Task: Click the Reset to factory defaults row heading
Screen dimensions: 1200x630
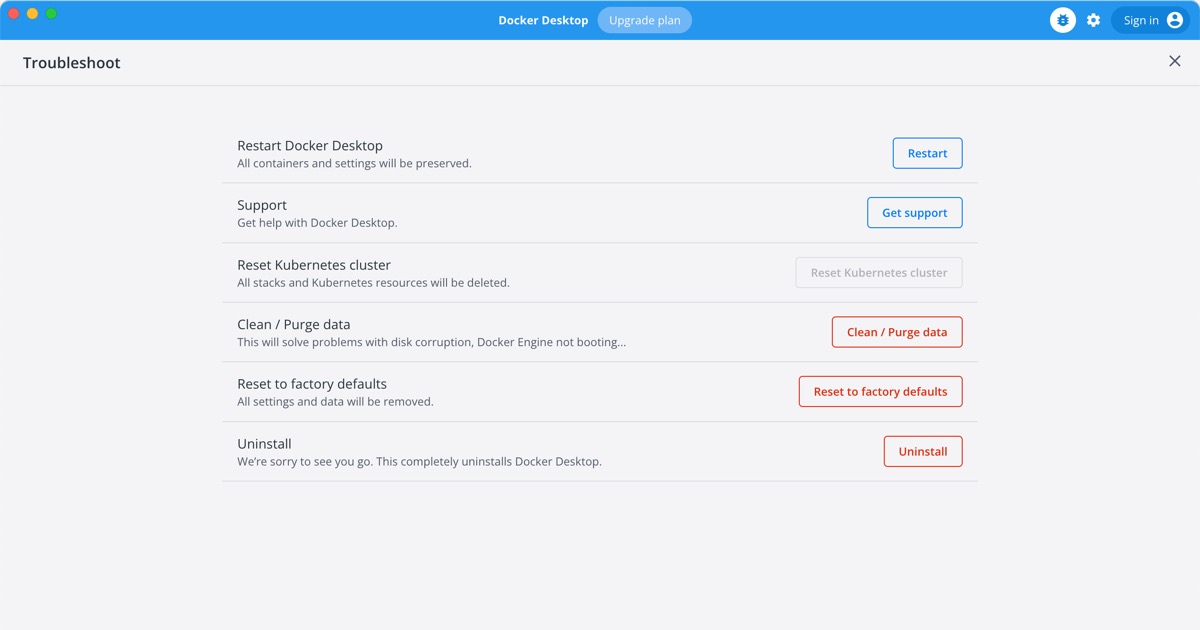Action: pos(312,384)
